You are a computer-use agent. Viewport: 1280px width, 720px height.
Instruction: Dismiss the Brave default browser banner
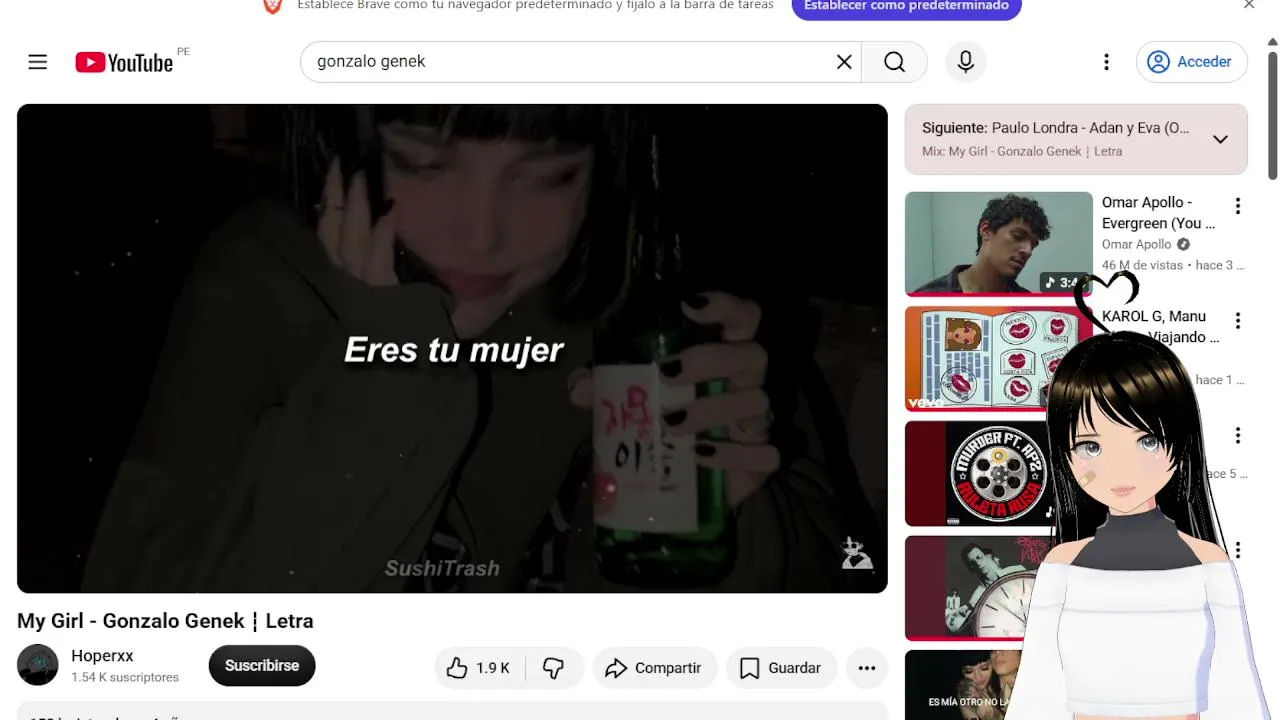(1249, 5)
